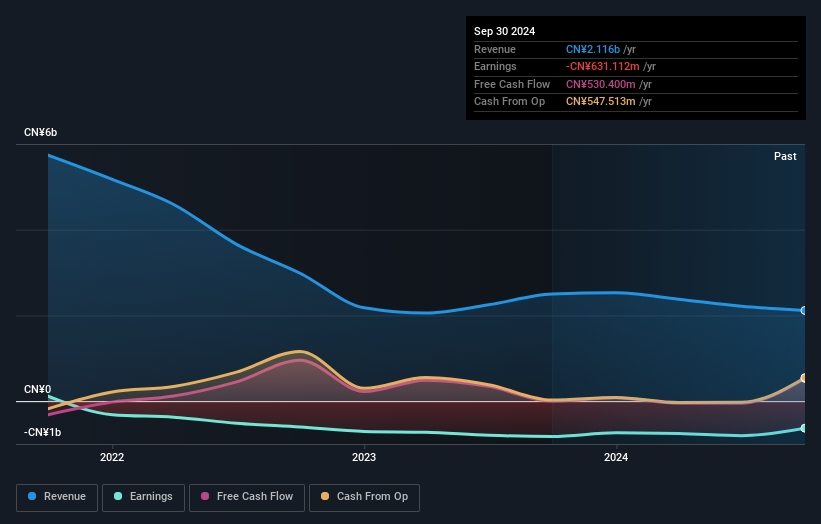Click the -CN¥631.112m earnings value

click(x=603, y=66)
